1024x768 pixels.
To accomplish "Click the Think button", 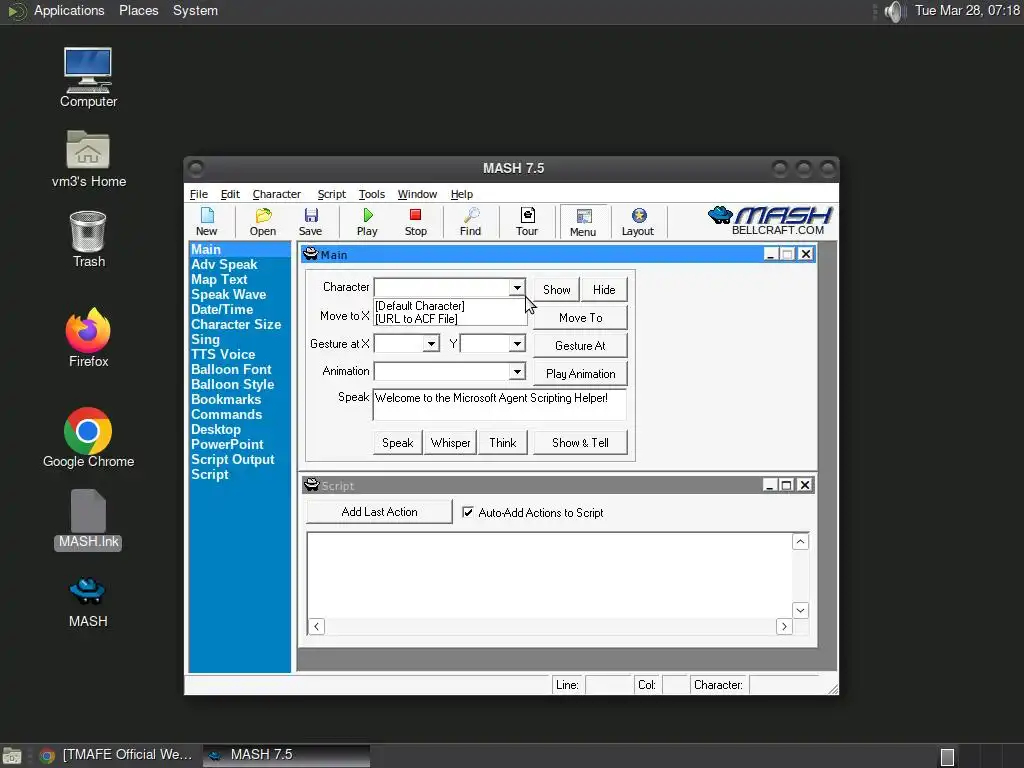I will (x=503, y=443).
